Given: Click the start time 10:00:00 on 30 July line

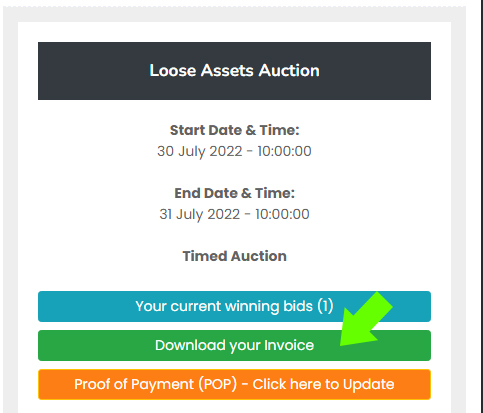Looking at the screenshot, I should tap(284, 151).
